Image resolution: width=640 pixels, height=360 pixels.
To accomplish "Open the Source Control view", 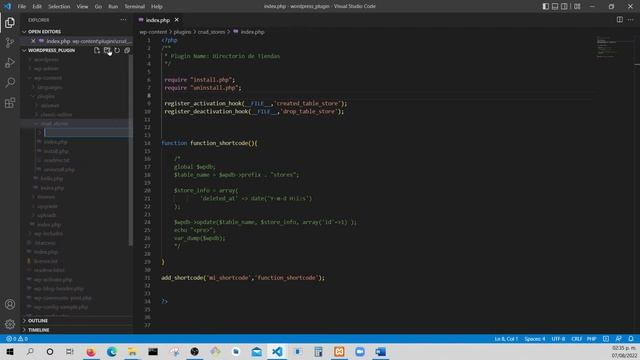I will 10,43.
